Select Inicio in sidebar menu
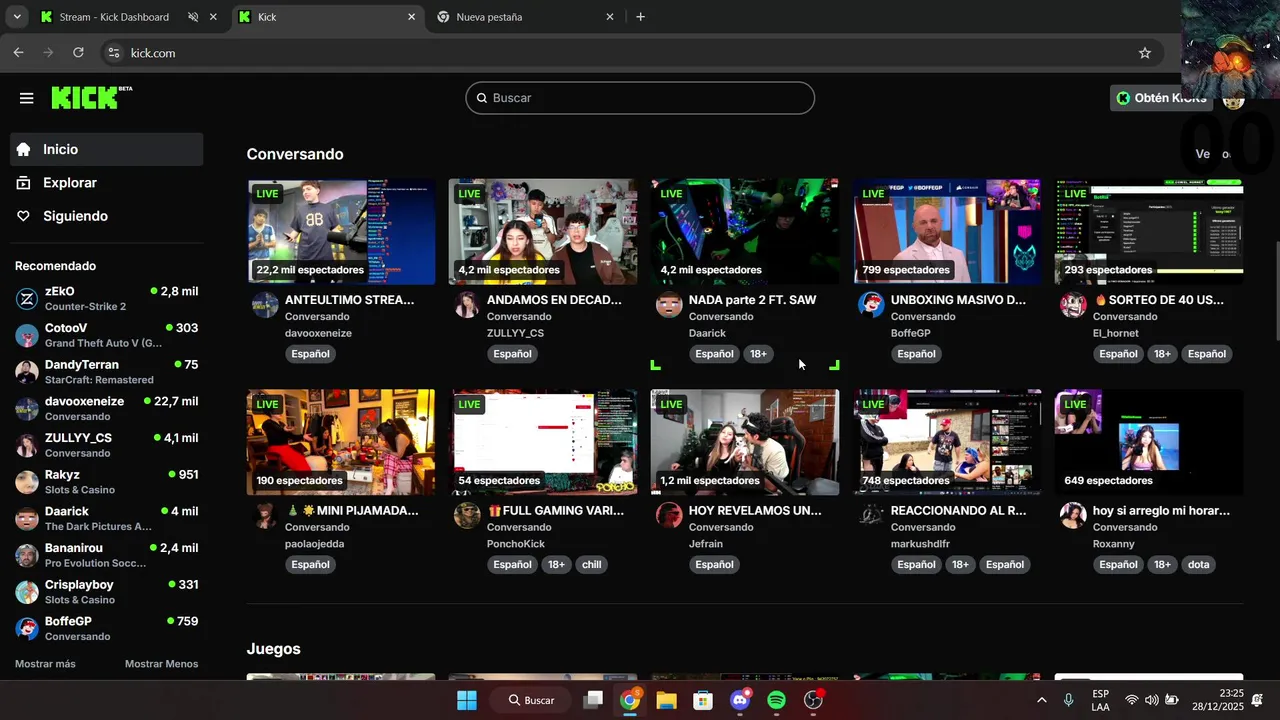1280x720 pixels. 107,149
